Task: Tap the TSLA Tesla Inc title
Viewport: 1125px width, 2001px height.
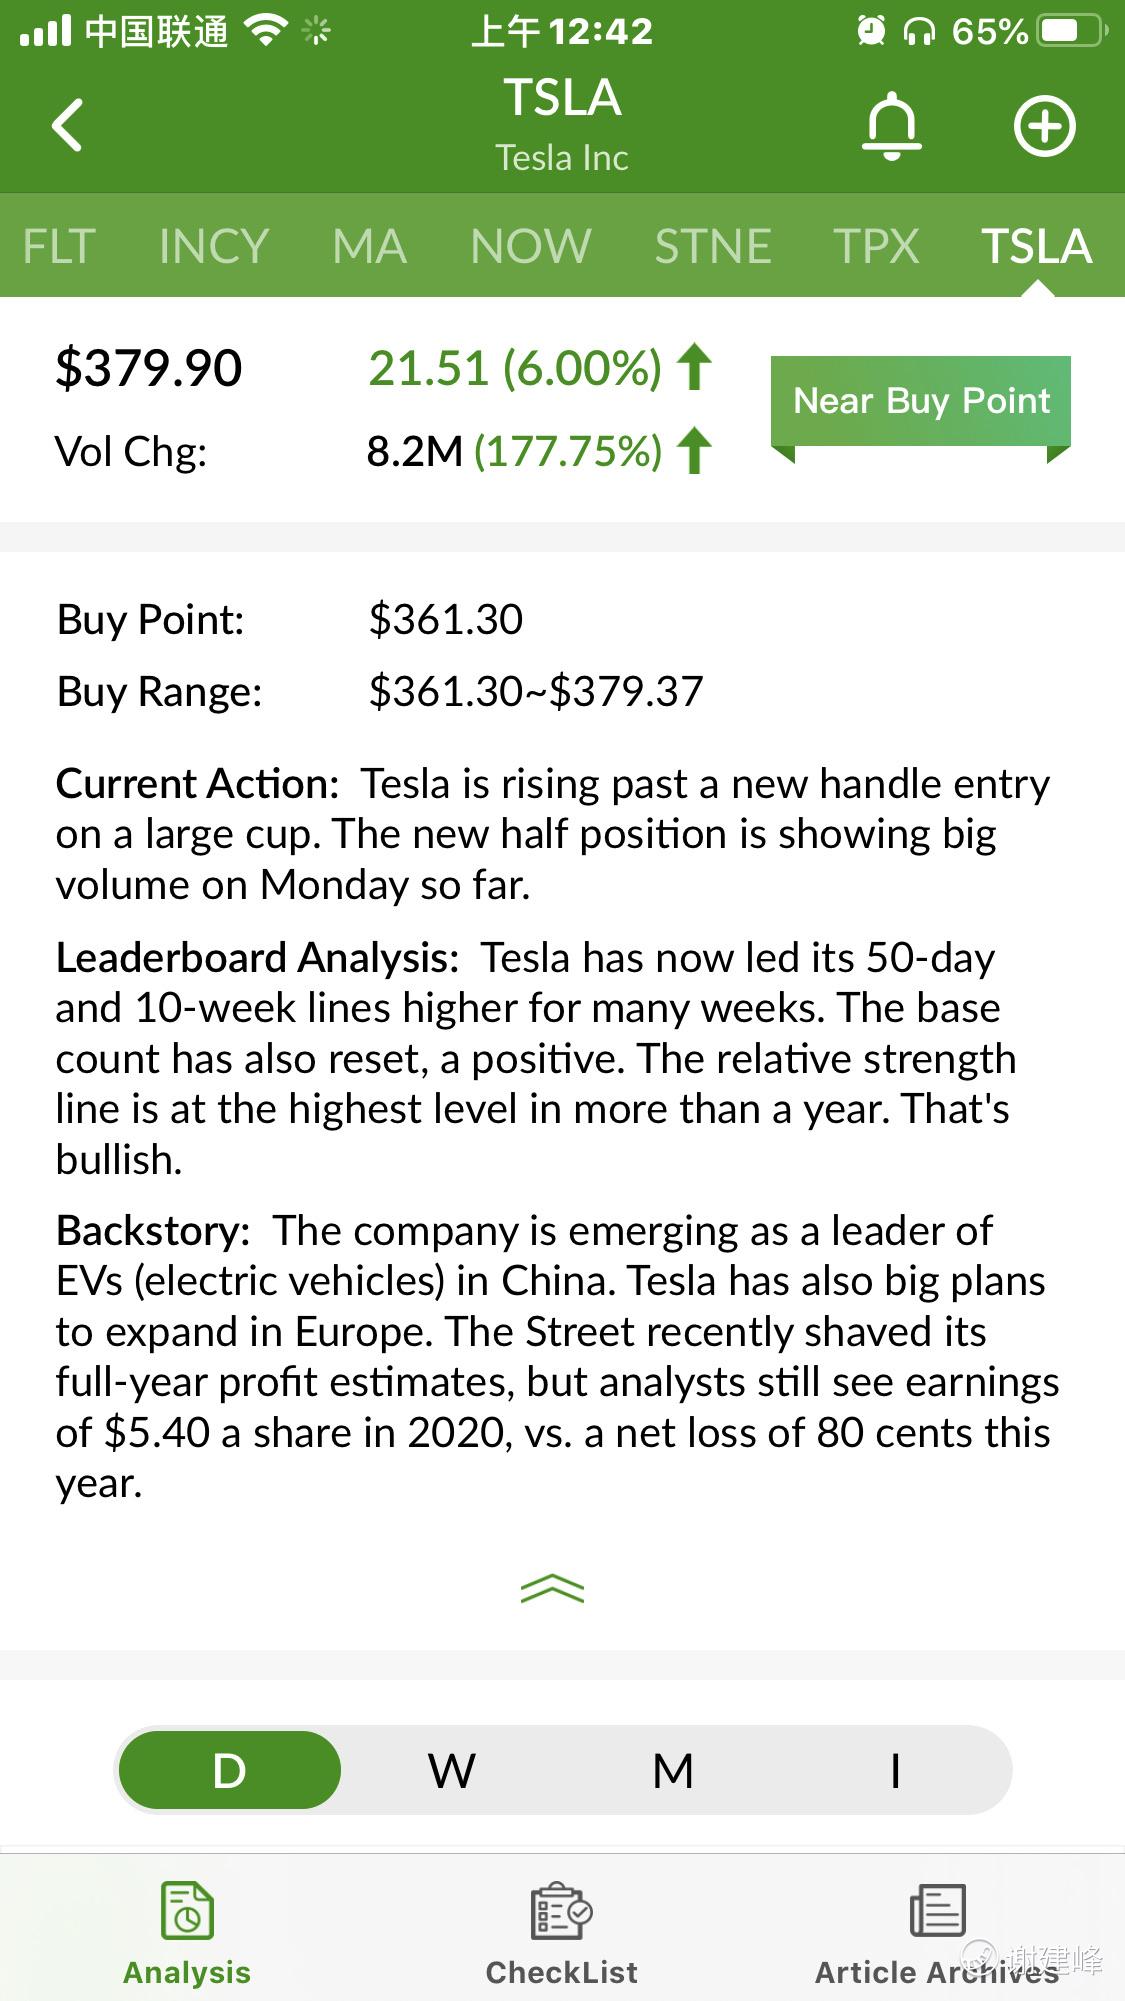Action: (x=562, y=122)
